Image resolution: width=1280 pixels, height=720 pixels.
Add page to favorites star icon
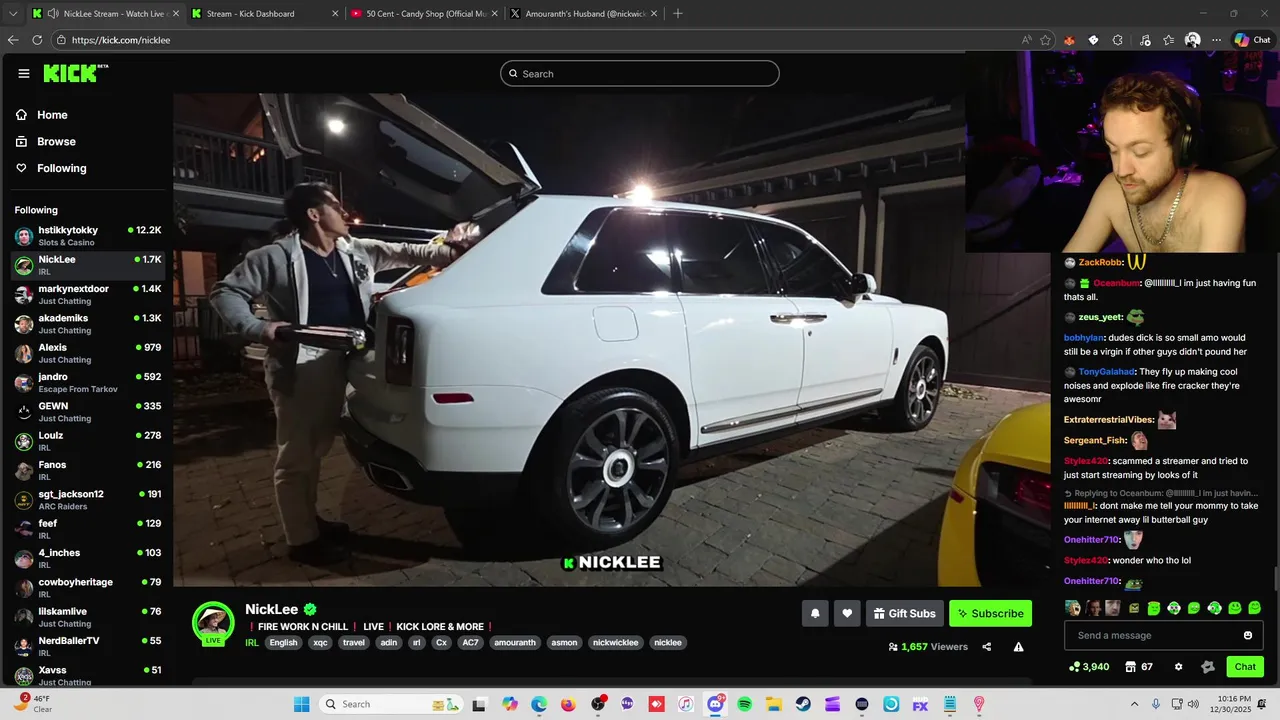[1046, 40]
